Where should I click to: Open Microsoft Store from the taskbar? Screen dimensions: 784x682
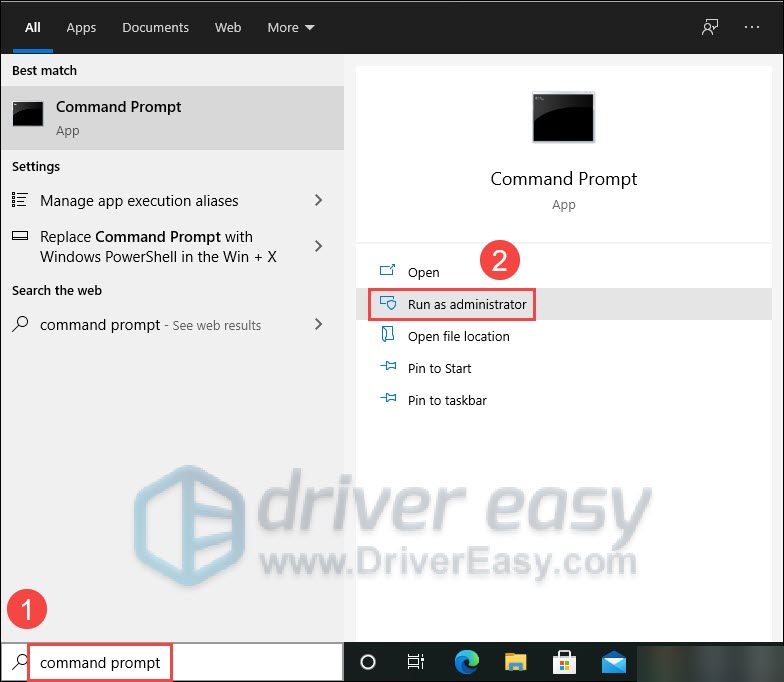point(564,662)
